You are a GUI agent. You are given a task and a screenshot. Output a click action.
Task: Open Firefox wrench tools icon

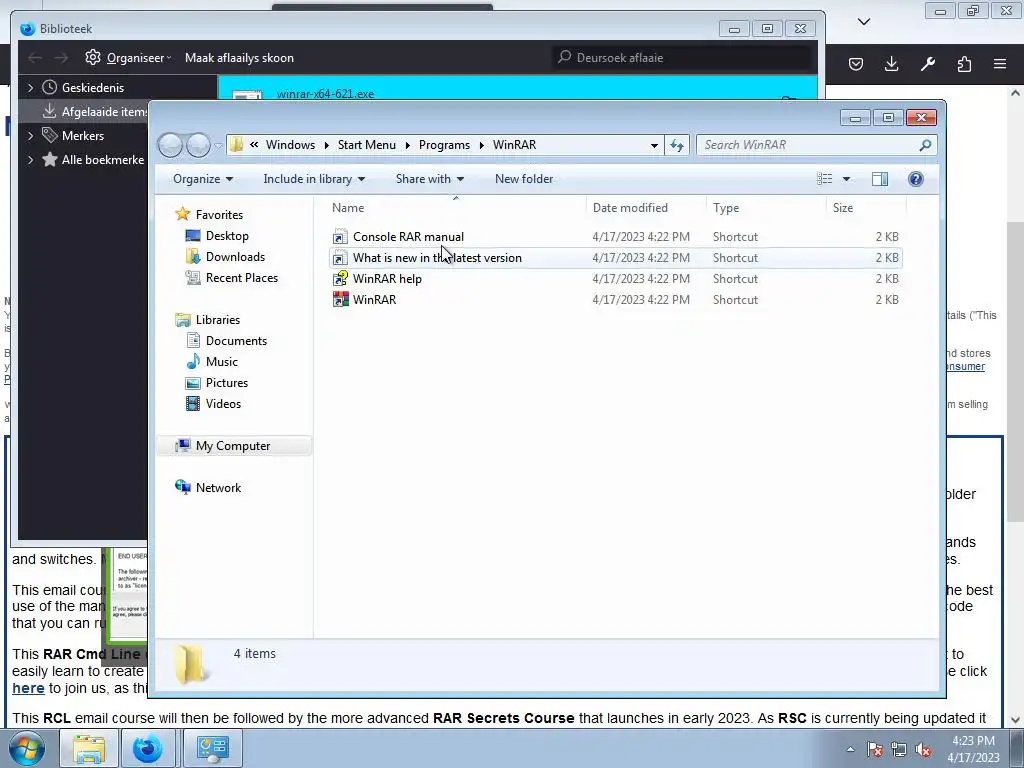point(927,64)
